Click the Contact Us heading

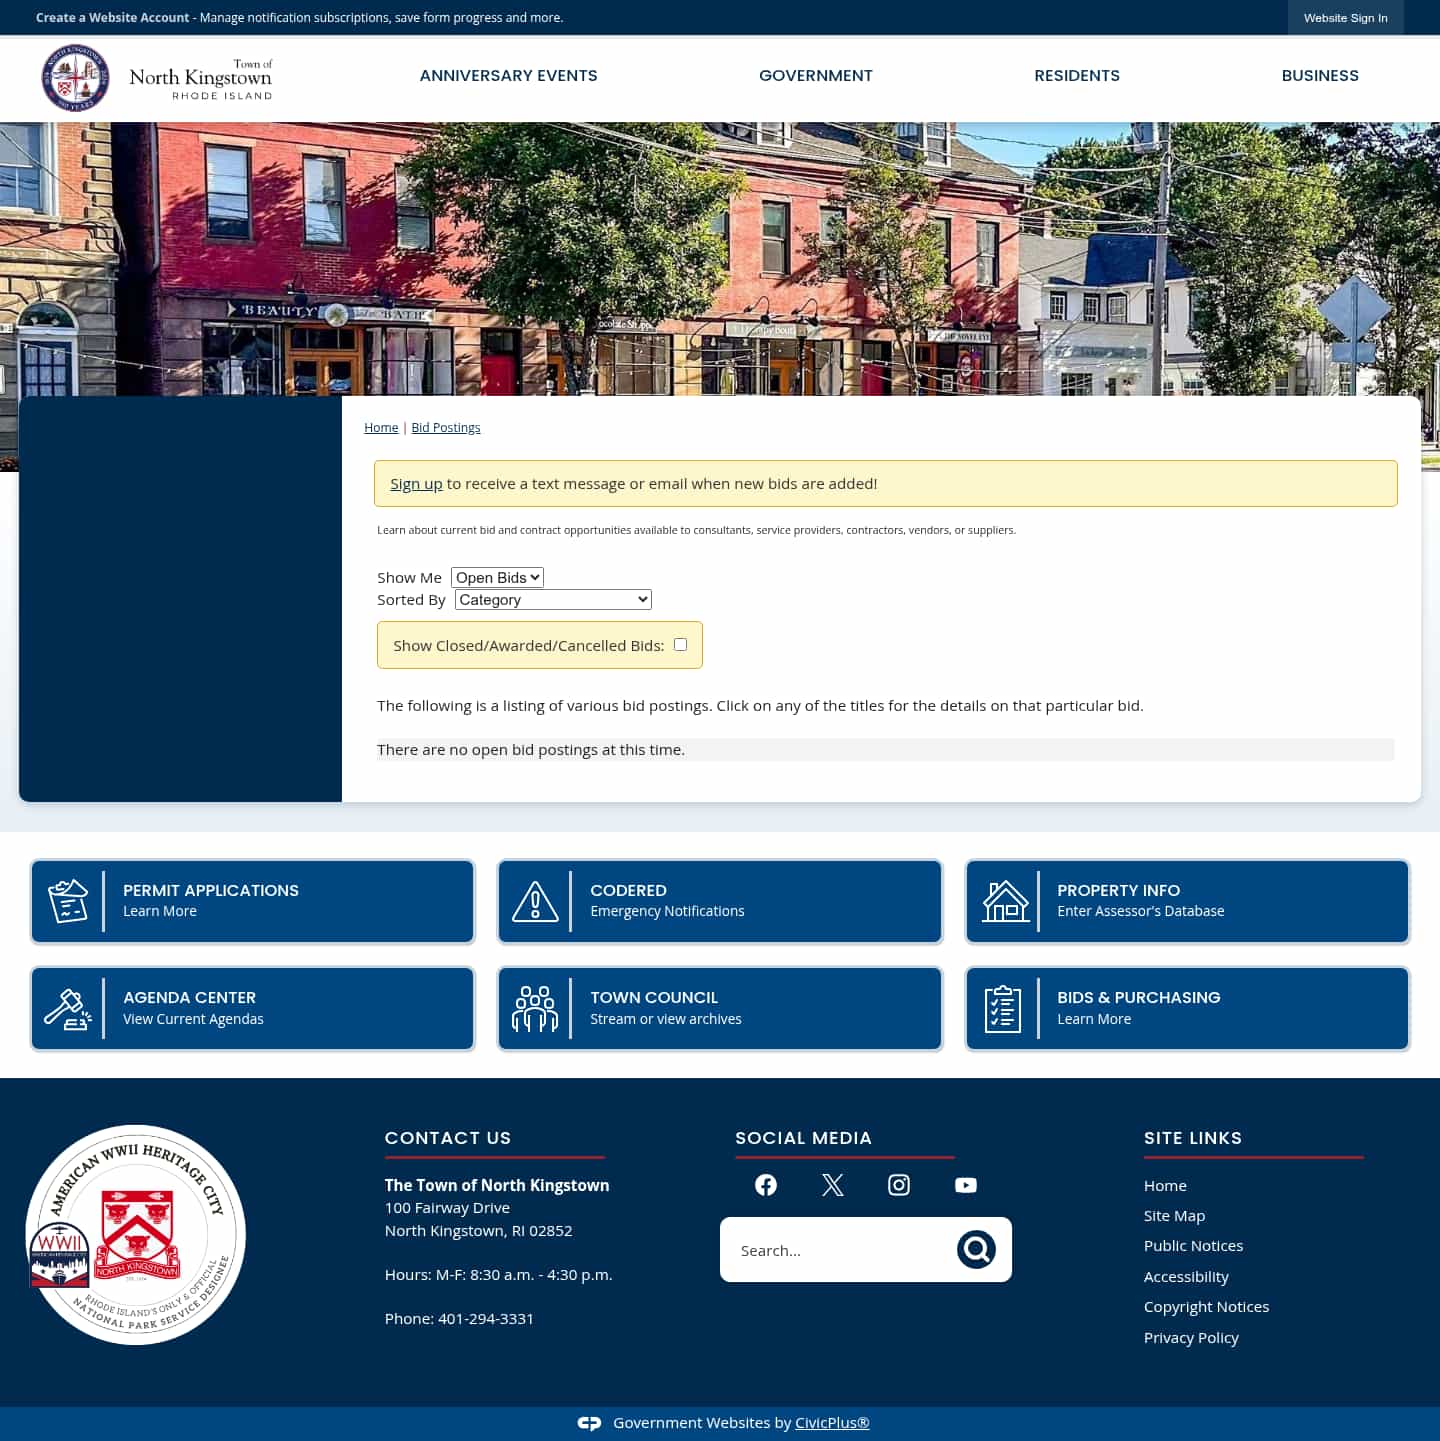pyautogui.click(x=448, y=1138)
